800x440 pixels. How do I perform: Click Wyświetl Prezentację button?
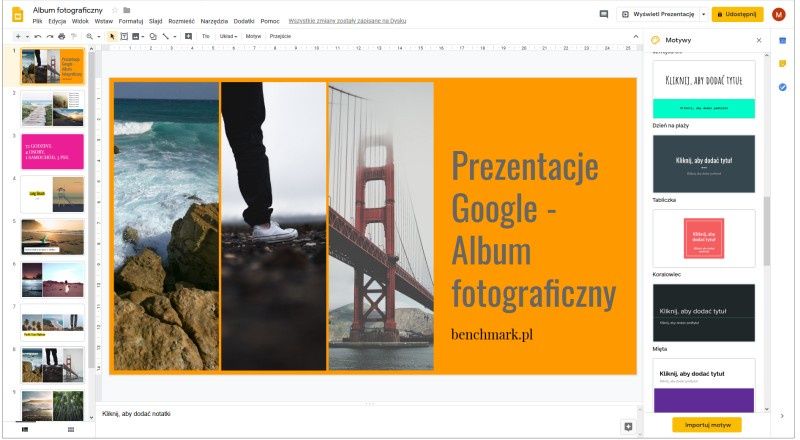[x=659, y=14]
